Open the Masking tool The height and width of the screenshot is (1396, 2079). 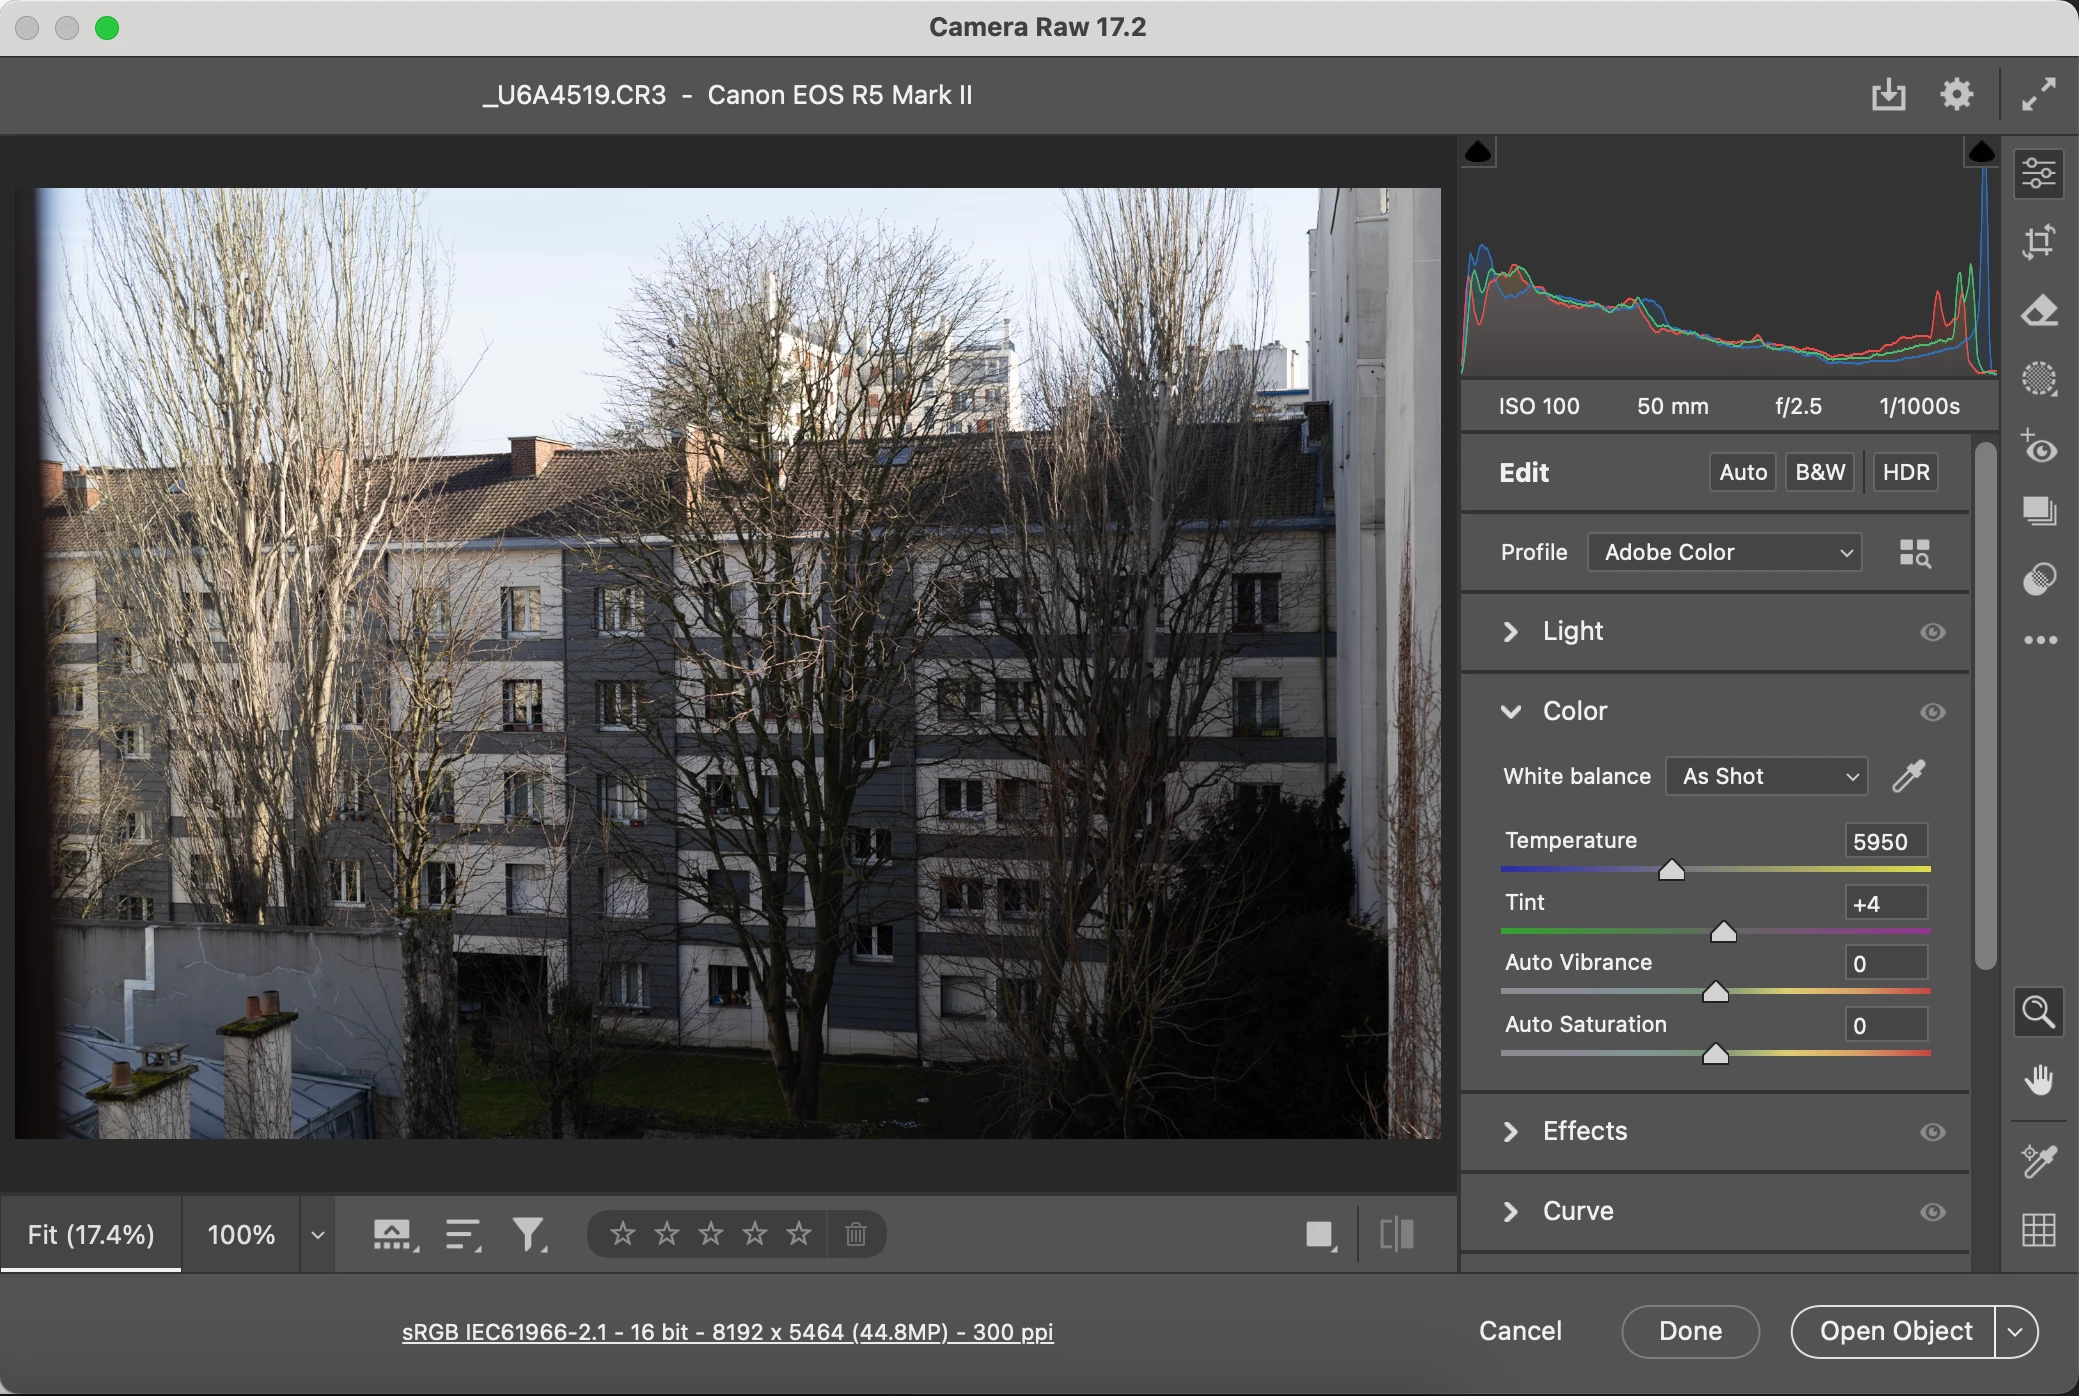2038,379
